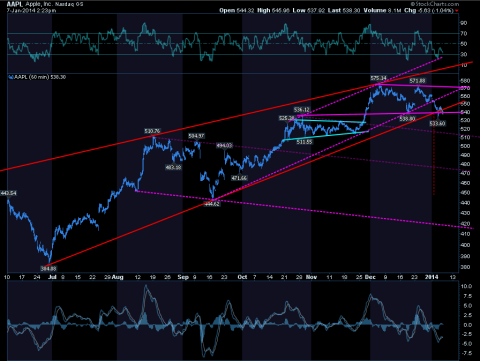Click the Jul label on date axis
The image size is (480, 361).
[x=52, y=277]
